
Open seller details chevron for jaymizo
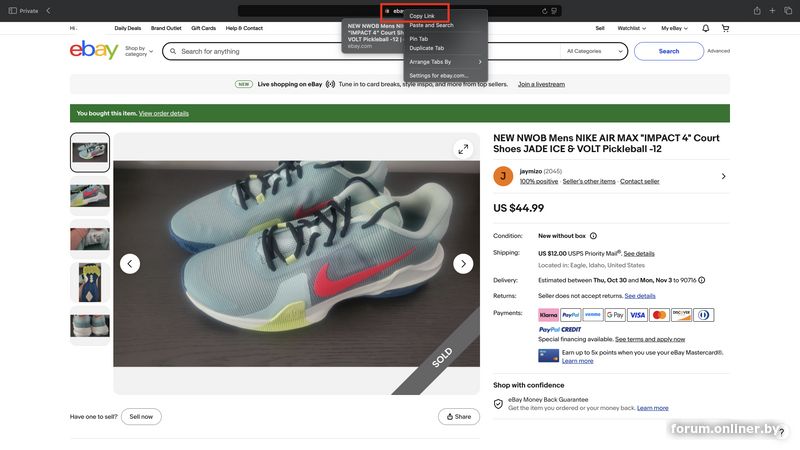pyautogui.click(x=723, y=176)
